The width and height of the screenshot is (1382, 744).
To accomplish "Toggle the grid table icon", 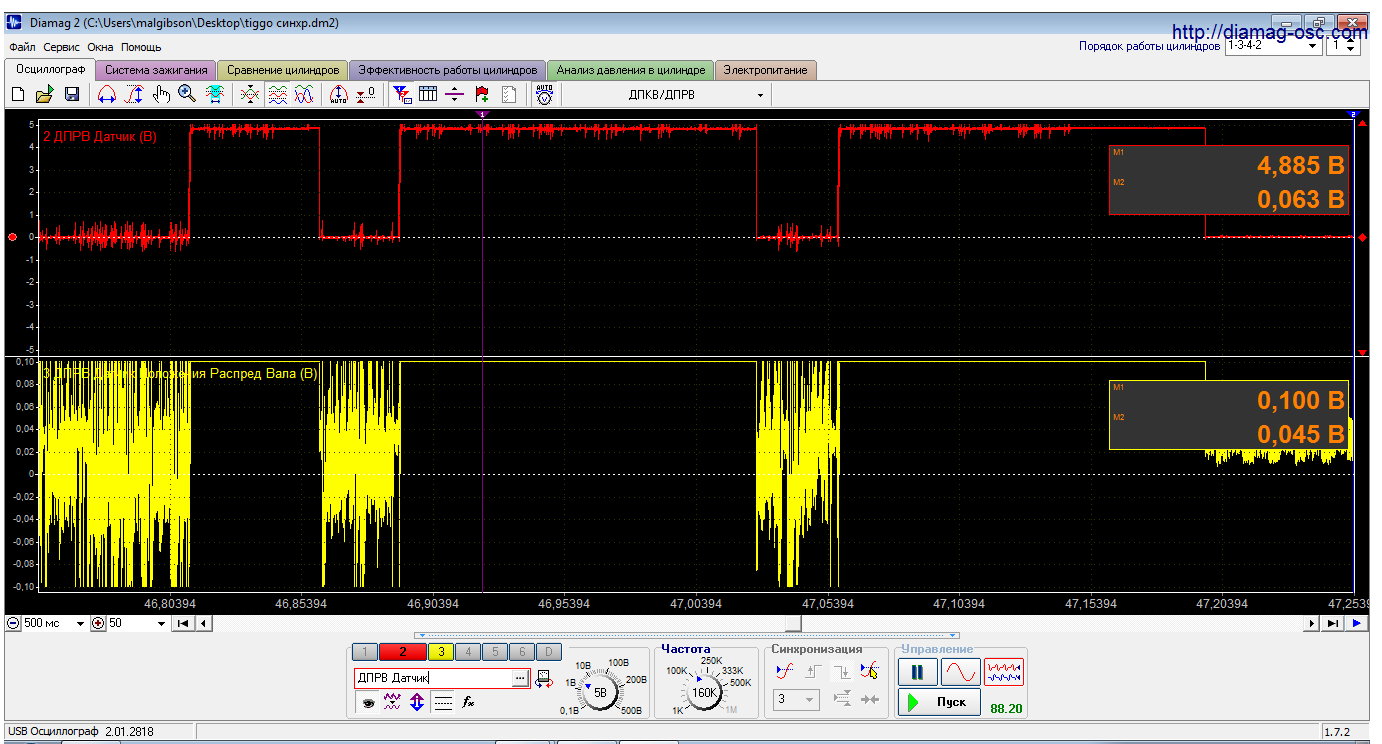I will [x=428, y=94].
